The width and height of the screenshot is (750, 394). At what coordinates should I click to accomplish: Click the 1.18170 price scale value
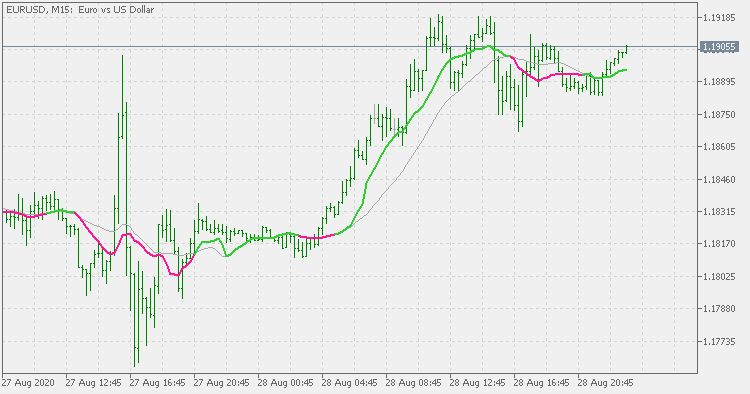coord(719,244)
